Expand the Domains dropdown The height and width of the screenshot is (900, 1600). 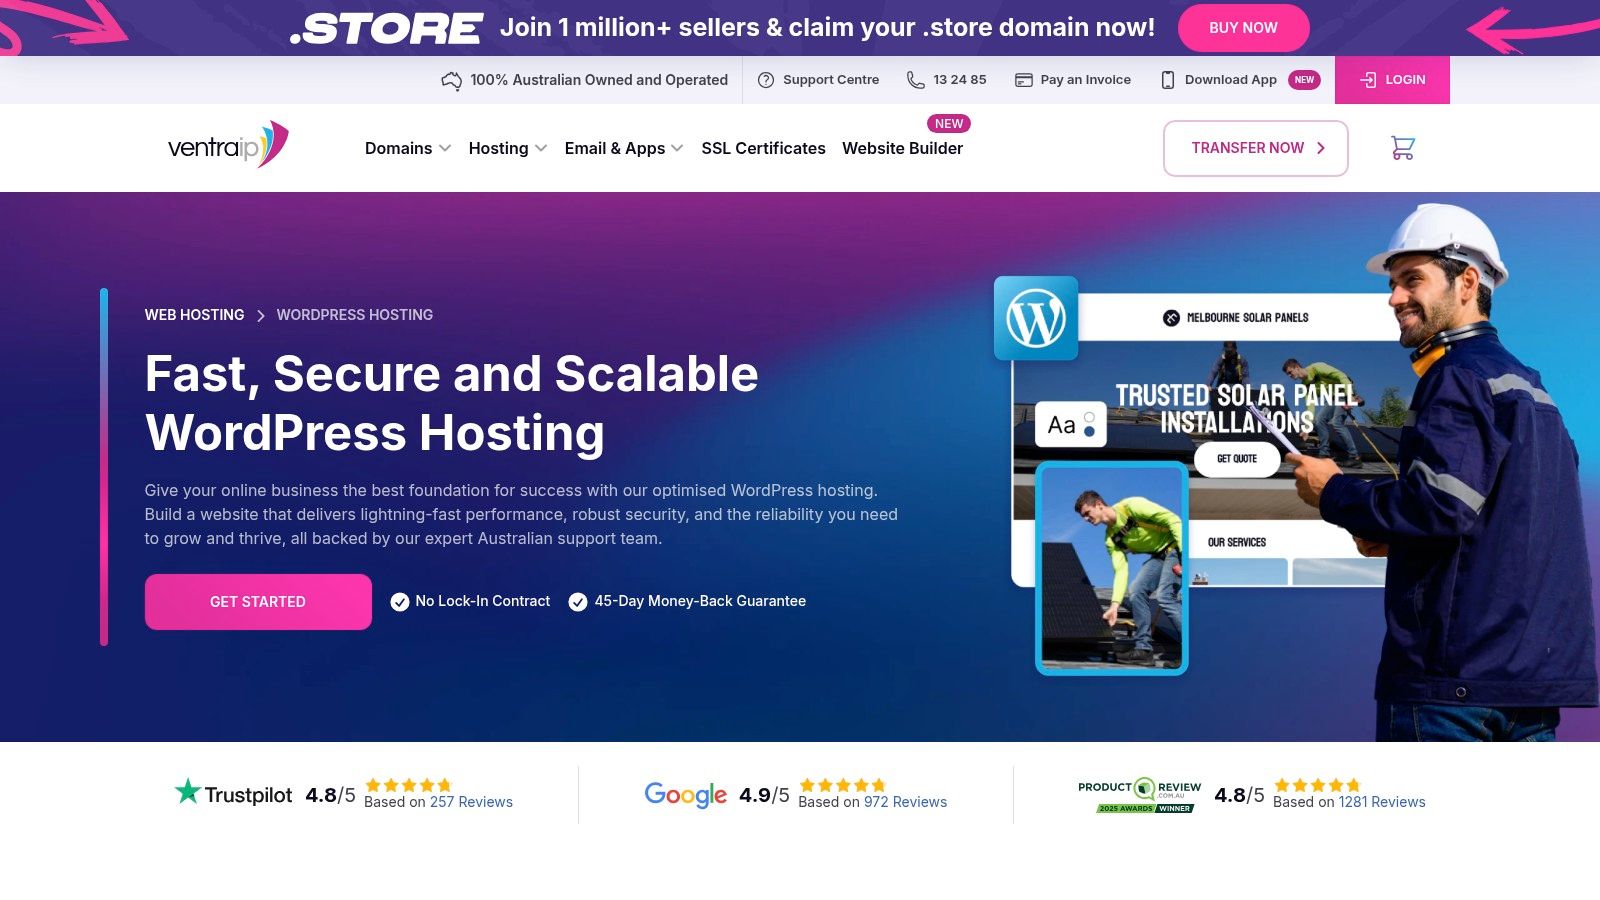click(406, 148)
